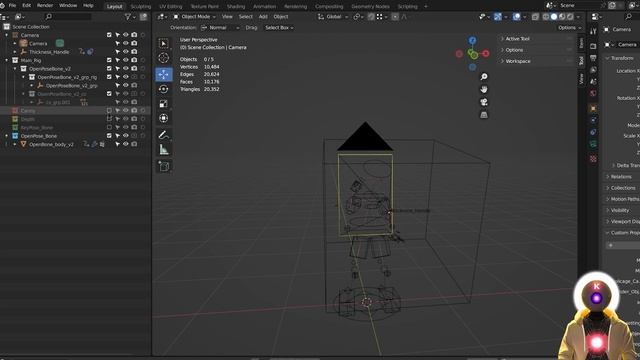Select the 3D Cursor tool
This screenshot has width=640, height=360.
click(164, 58)
